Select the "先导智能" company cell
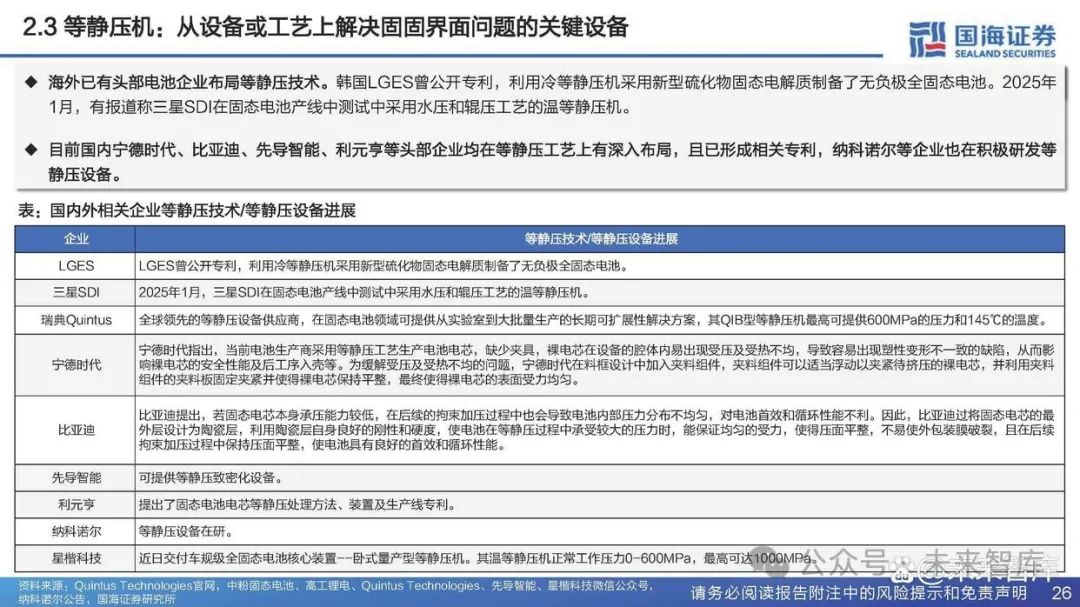The height and width of the screenshot is (607, 1080). click(75, 477)
